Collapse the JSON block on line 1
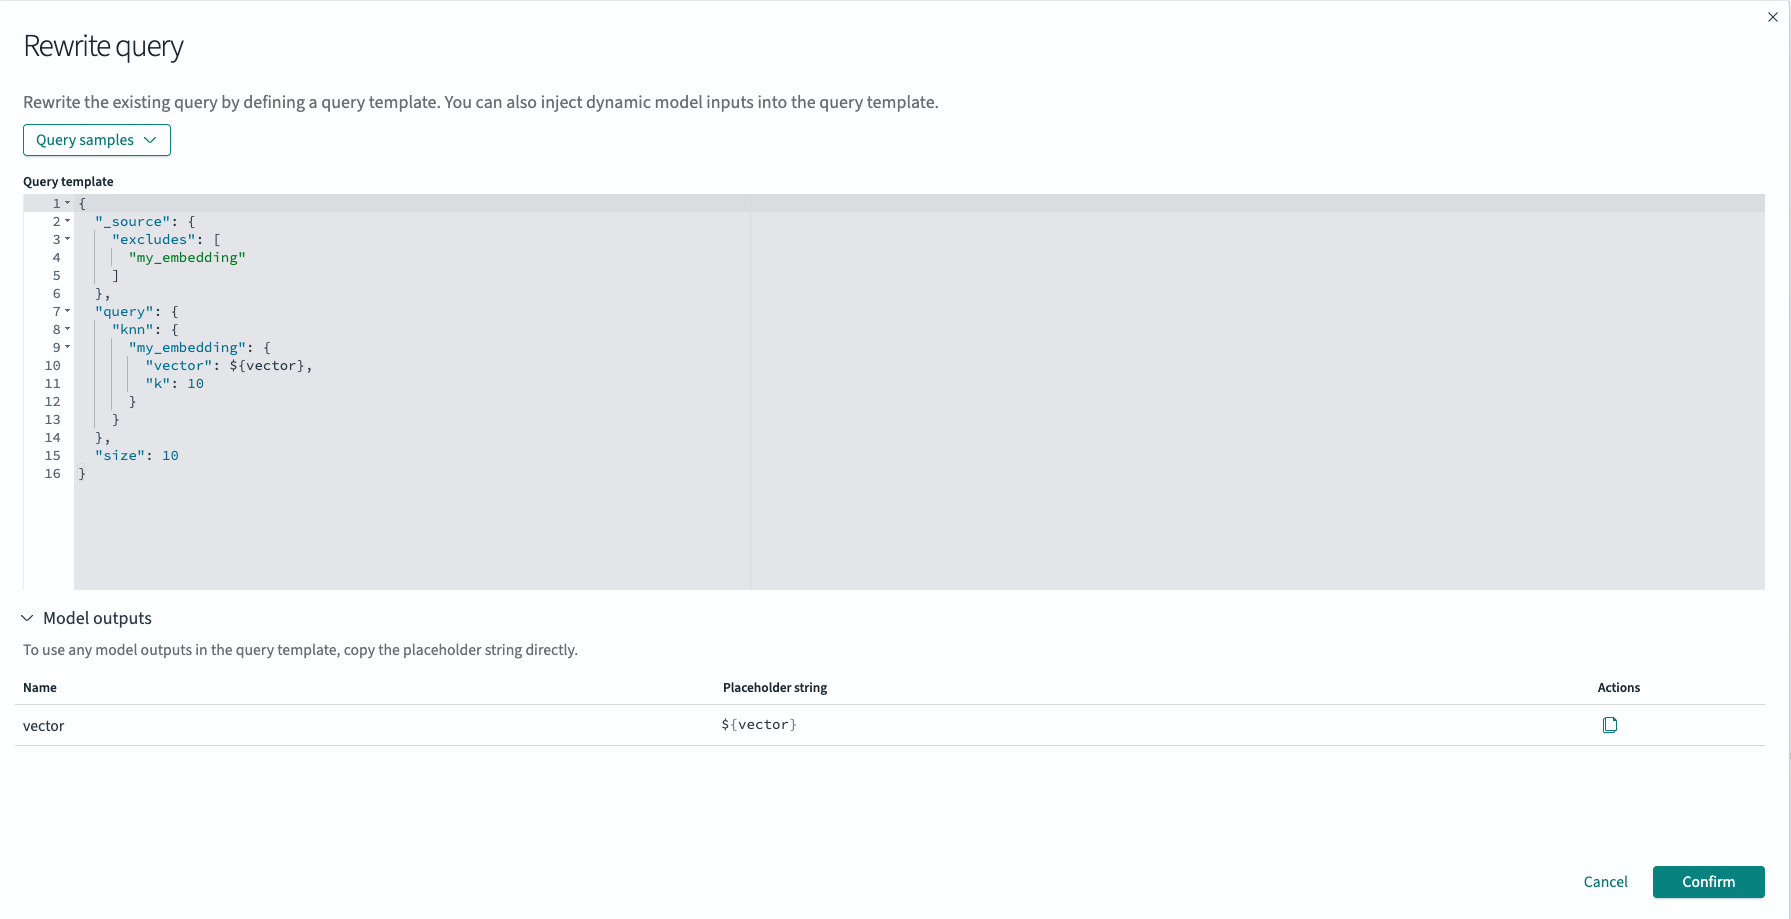The width and height of the screenshot is (1791, 919). pos(65,202)
